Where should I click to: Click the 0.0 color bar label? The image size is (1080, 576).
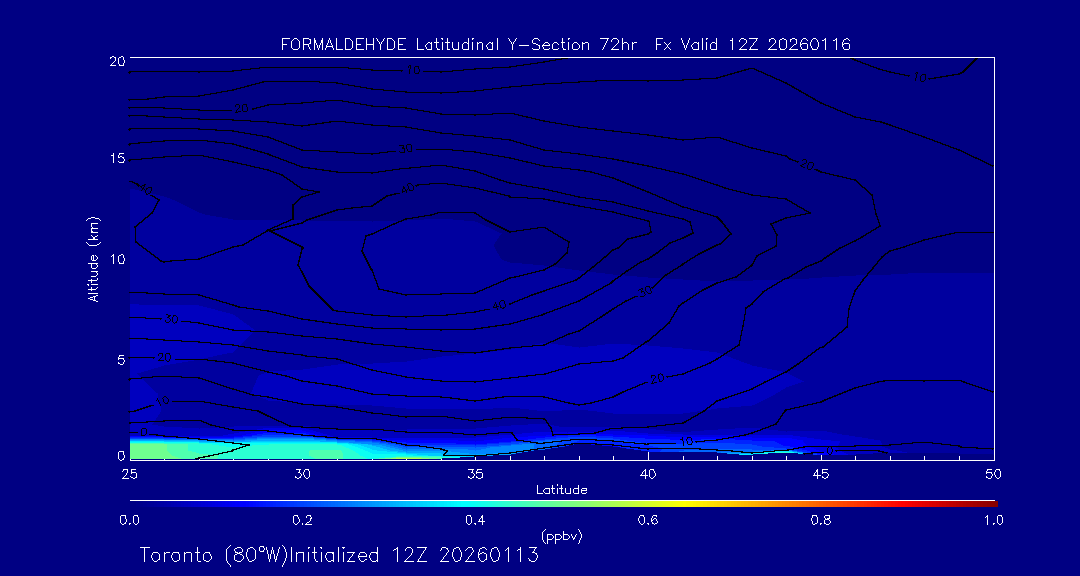[129, 520]
